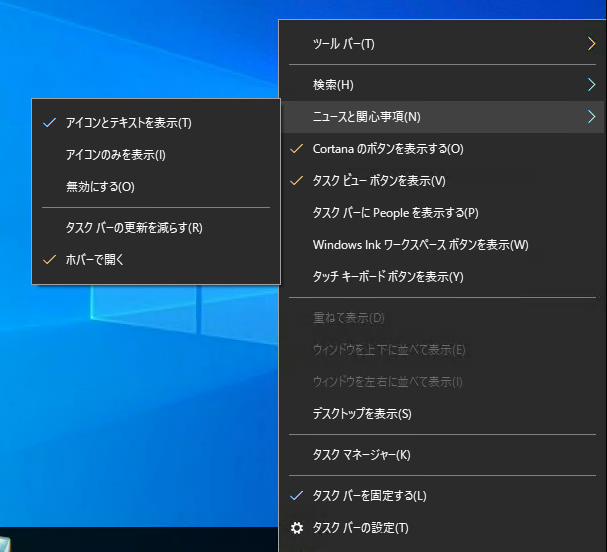Click the gear icon for taskbar settings
Viewport: 607px width, 552px height.
click(297, 528)
